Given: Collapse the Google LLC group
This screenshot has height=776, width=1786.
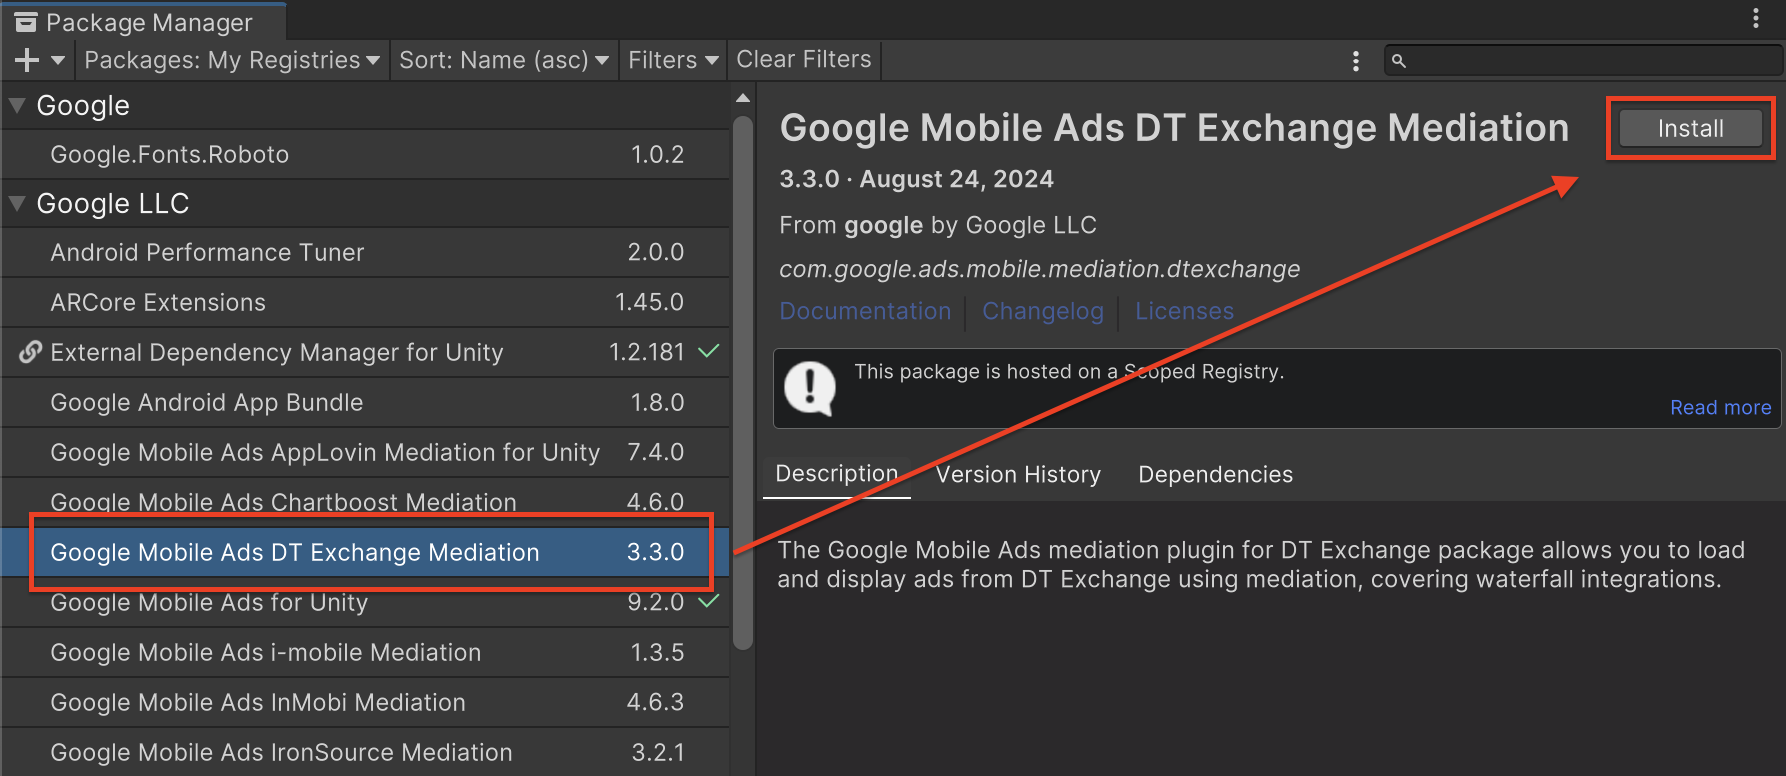Looking at the screenshot, I should pyautogui.click(x=17, y=203).
